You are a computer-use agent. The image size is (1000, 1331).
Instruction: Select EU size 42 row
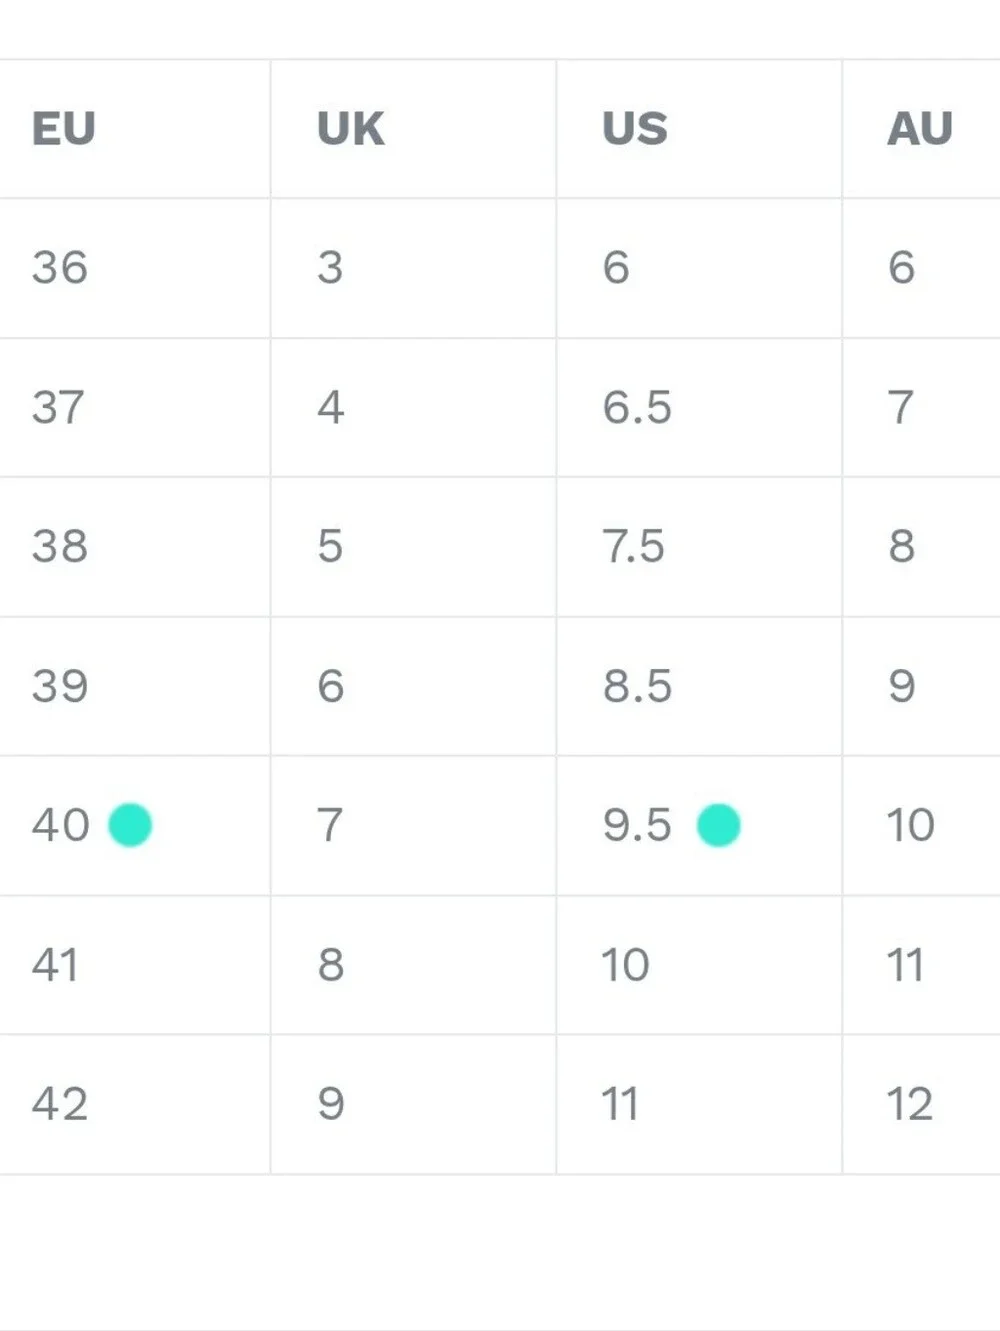click(x=500, y=1104)
